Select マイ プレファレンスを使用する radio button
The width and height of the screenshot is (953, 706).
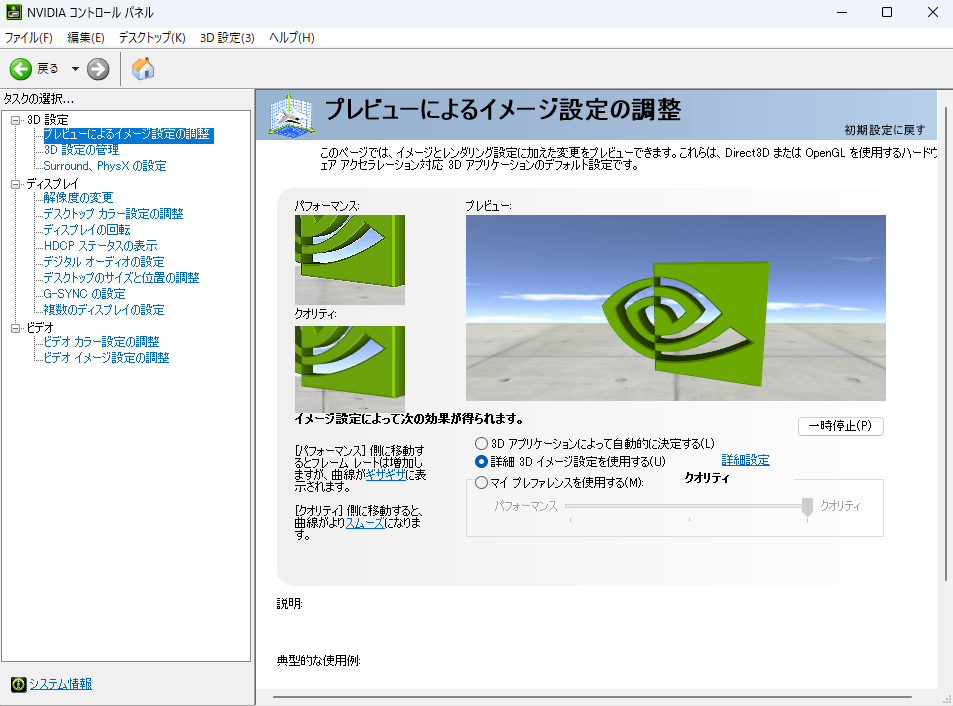click(481, 483)
